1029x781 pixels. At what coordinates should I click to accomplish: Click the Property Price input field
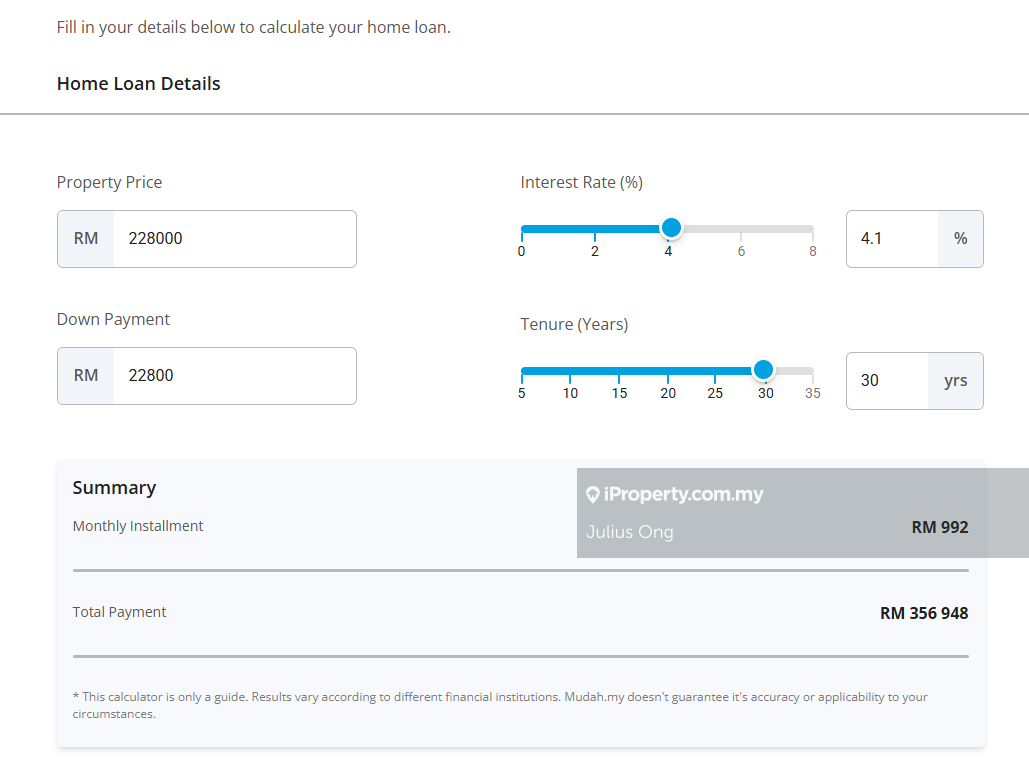(x=235, y=239)
